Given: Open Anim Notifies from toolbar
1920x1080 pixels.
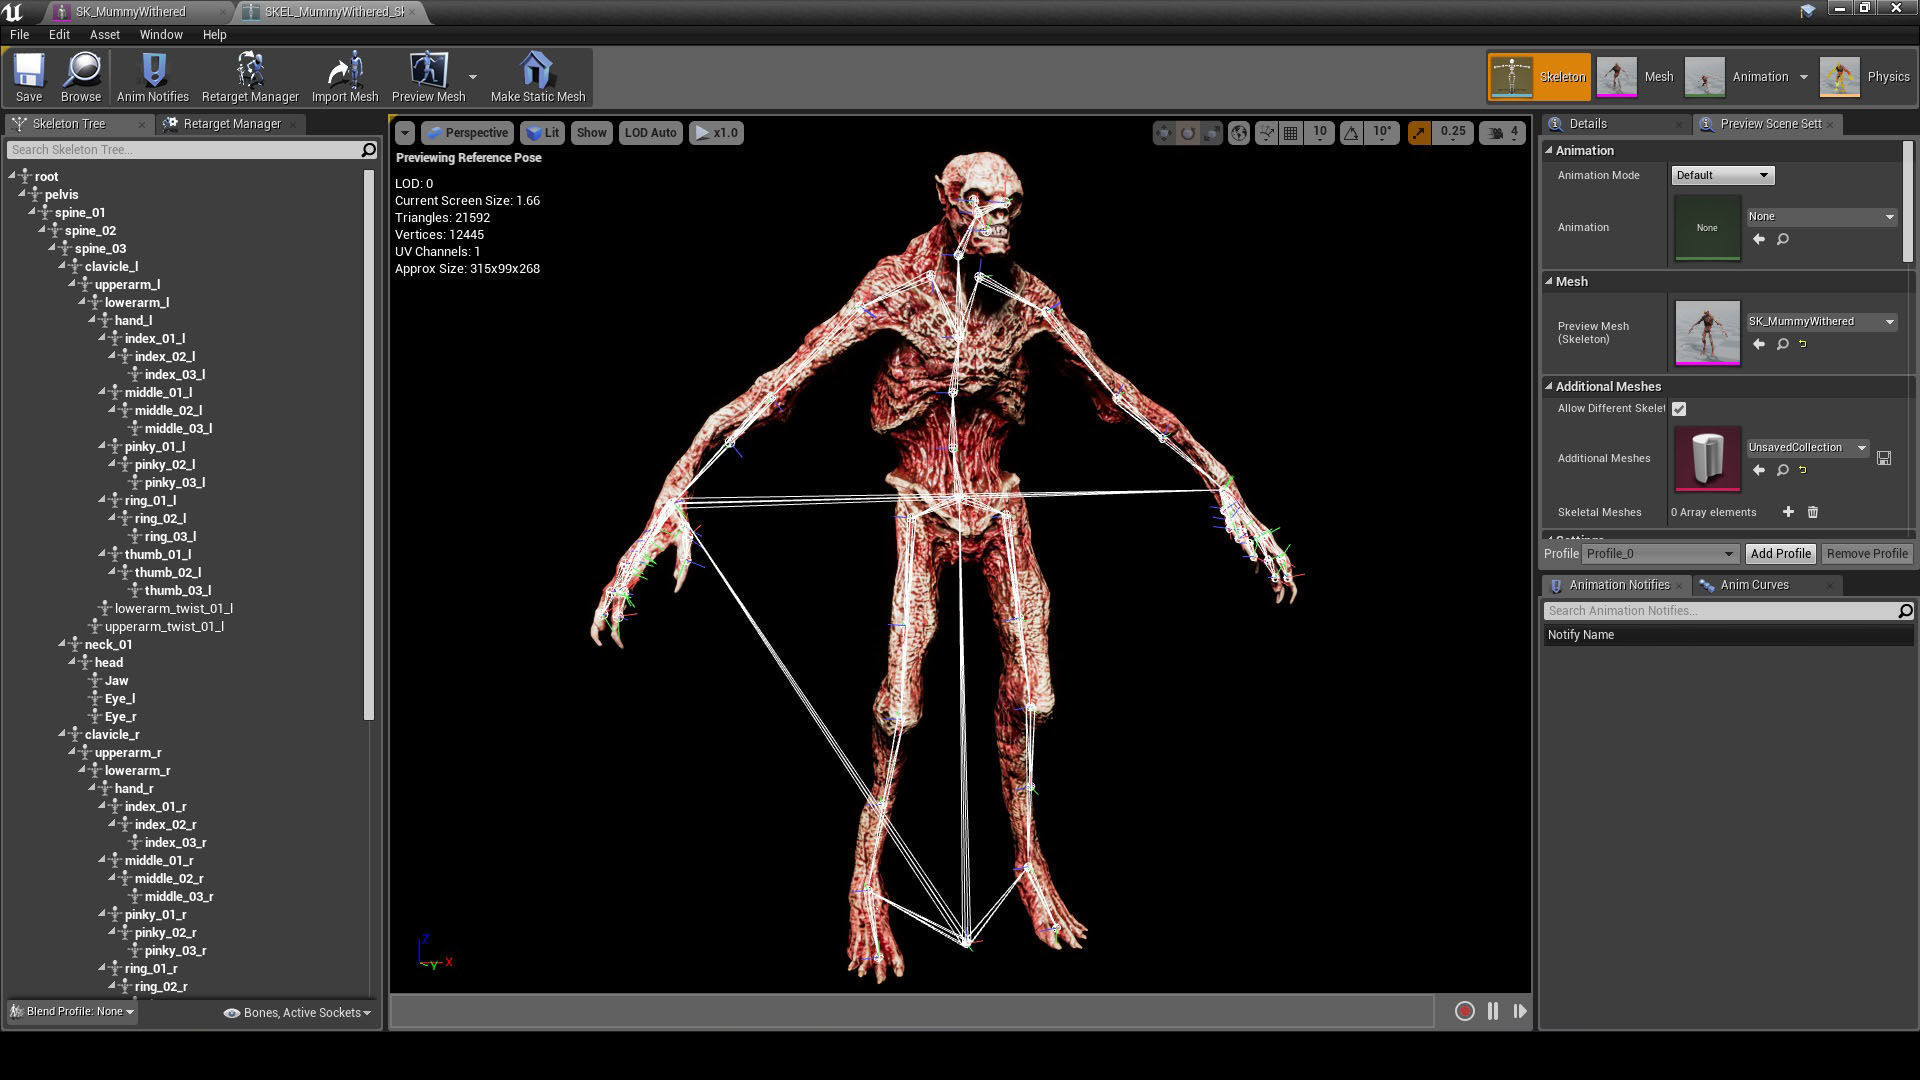Looking at the screenshot, I should pyautogui.click(x=153, y=77).
